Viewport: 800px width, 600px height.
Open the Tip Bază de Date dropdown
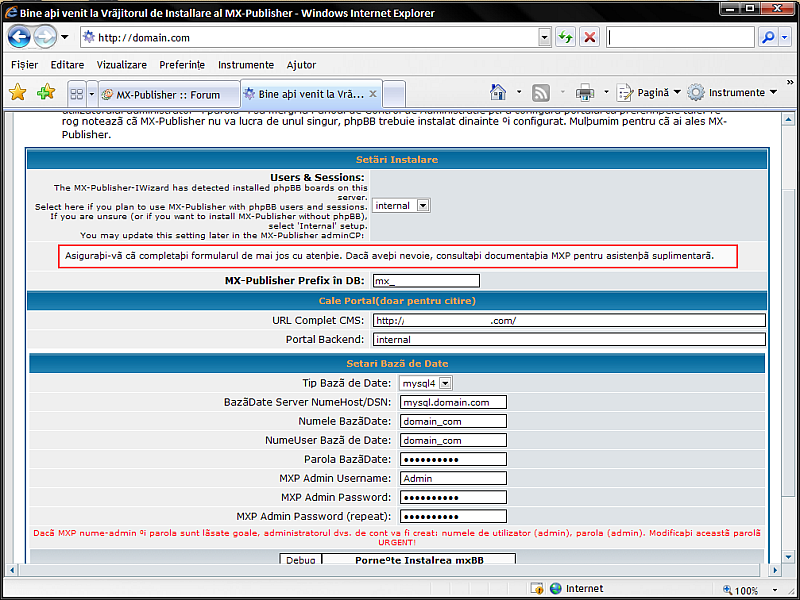click(445, 383)
